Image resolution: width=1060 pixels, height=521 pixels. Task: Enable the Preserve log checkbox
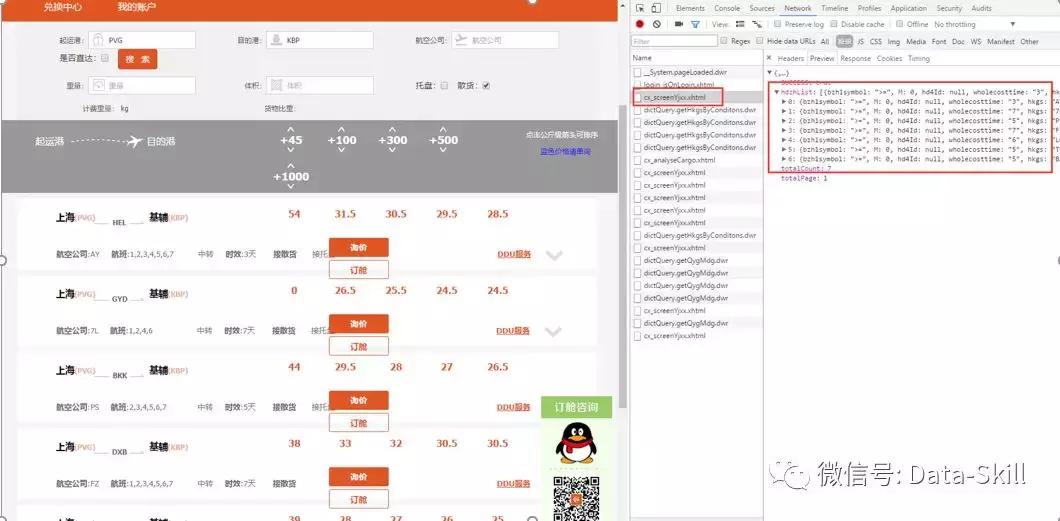[778, 24]
